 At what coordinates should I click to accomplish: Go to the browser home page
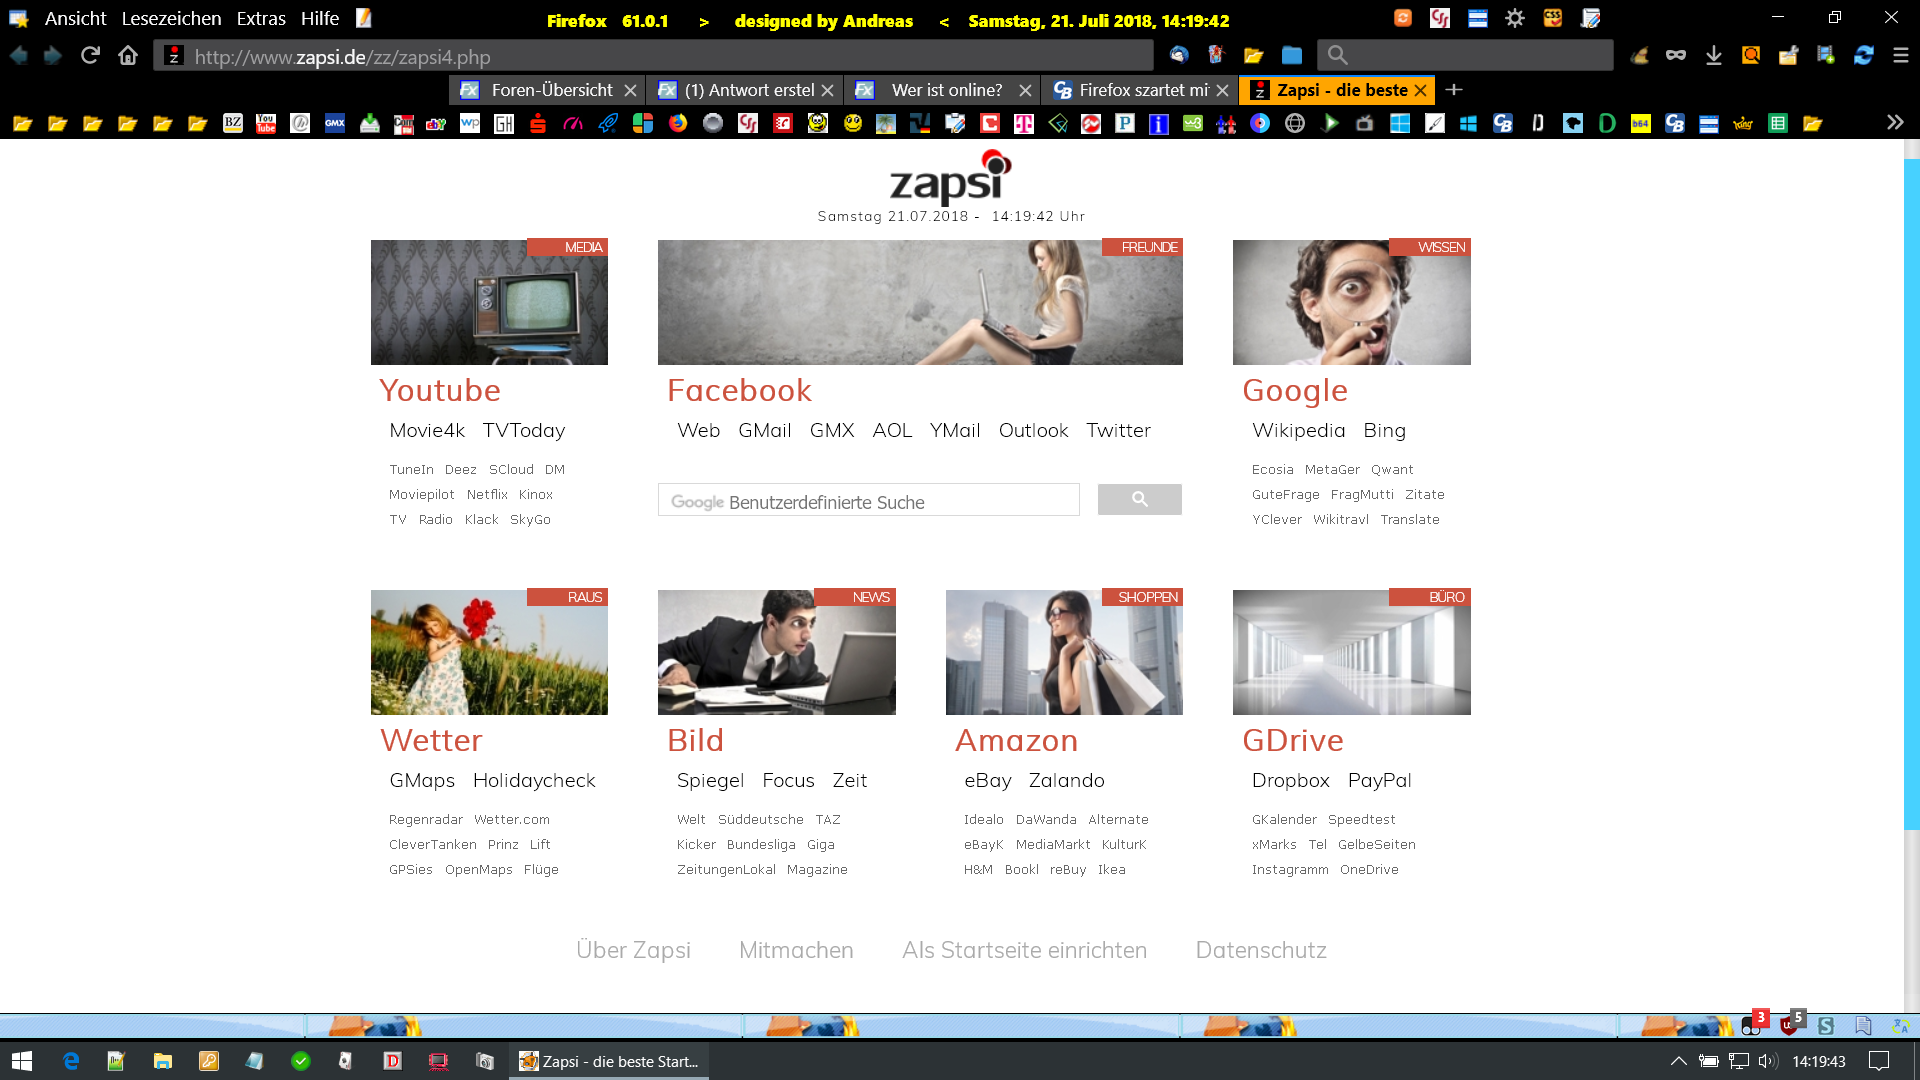coord(128,56)
